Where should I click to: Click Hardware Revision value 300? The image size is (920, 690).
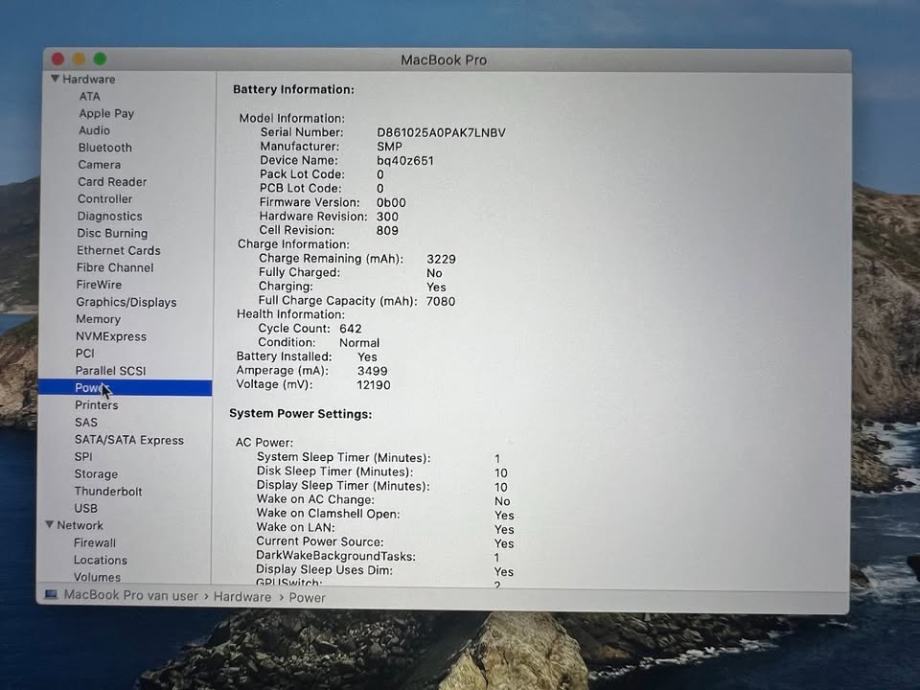coord(387,217)
